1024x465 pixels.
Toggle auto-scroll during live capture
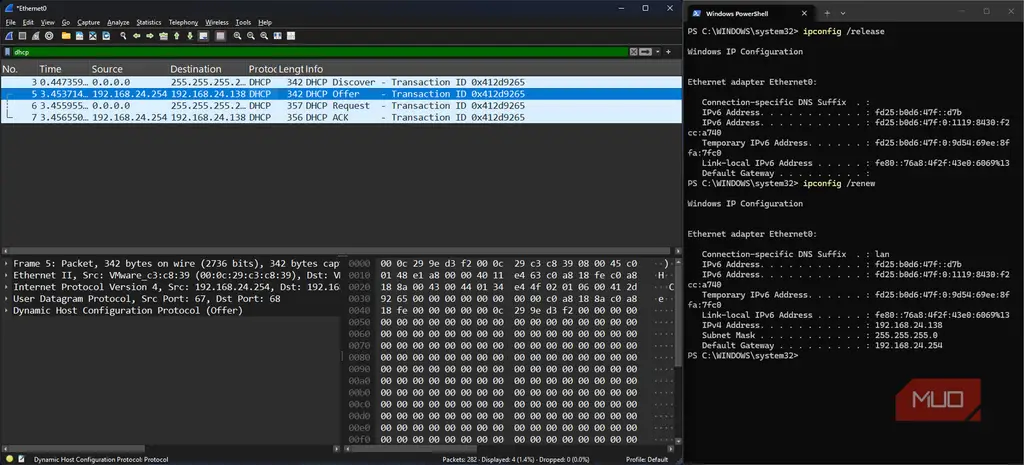point(203,36)
